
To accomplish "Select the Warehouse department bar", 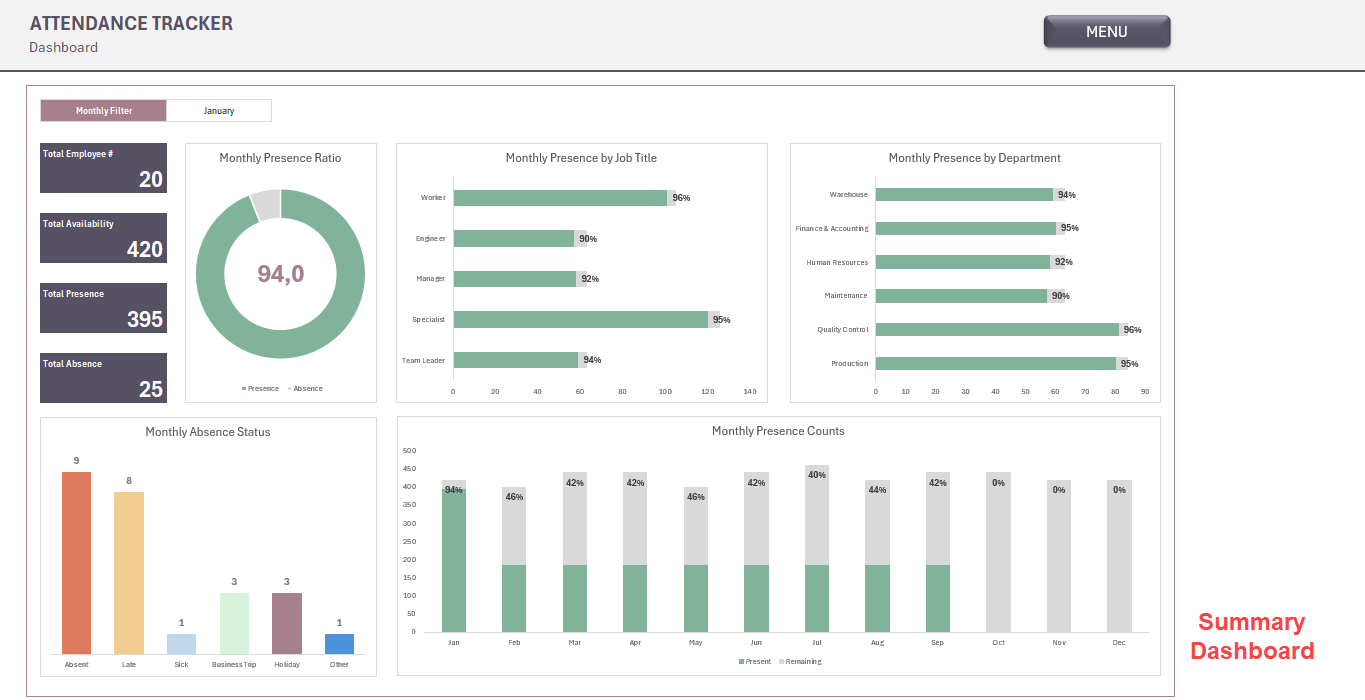I will (964, 195).
